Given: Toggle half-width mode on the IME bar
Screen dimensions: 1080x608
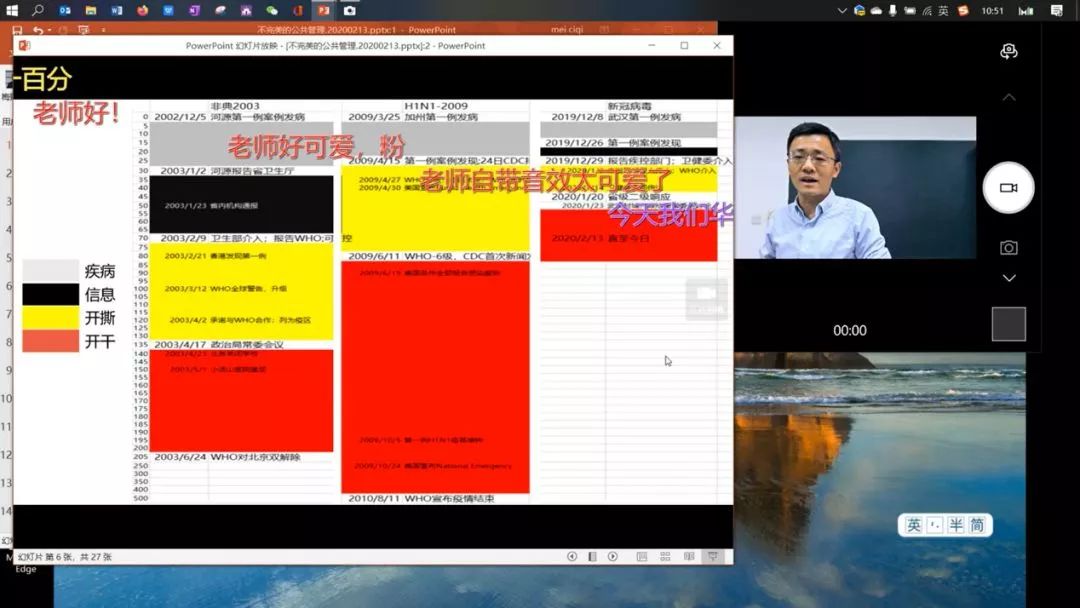Looking at the screenshot, I should tap(957, 525).
